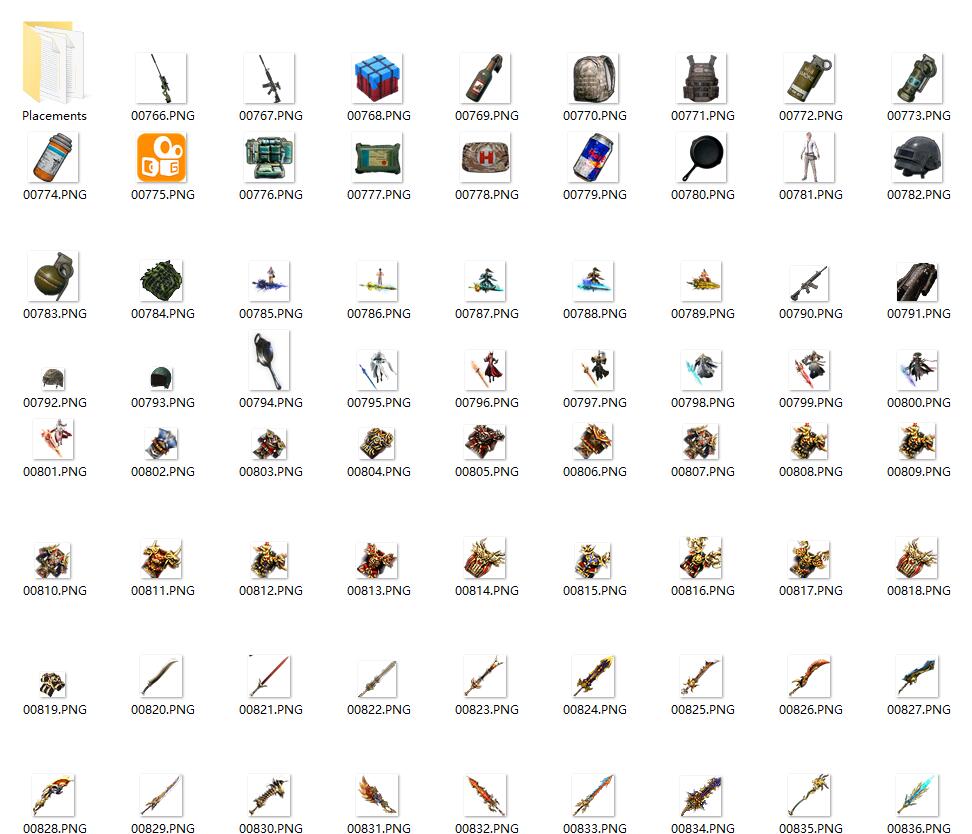Choose the purple jeweled sword 00834.PNG icon
The width and height of the screenshot is (972, 834).
[701, 795]
